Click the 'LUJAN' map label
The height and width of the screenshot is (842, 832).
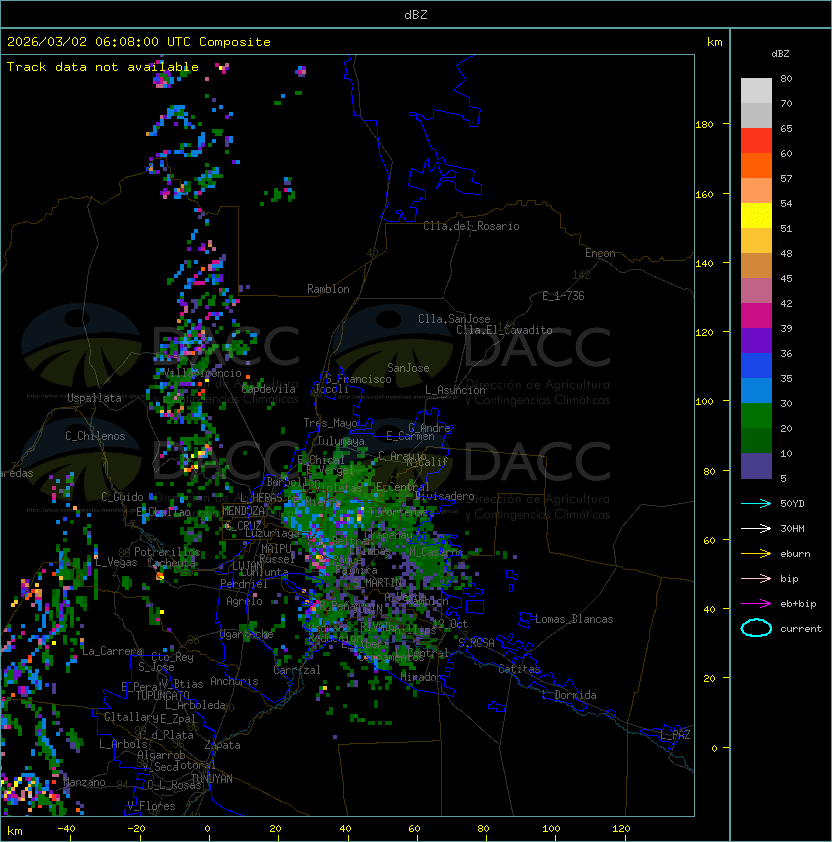247,566
